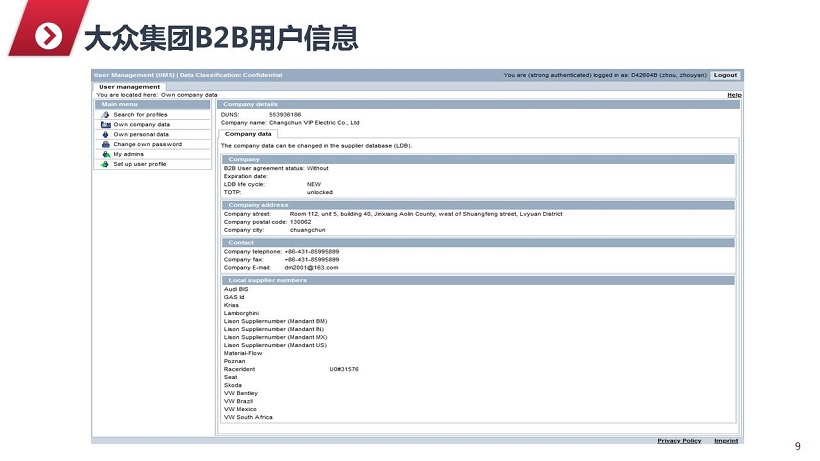The height and width of the screenshot is (461, 820).
Task: Follow the Privacy Policy link
Action: click(679, 441)
